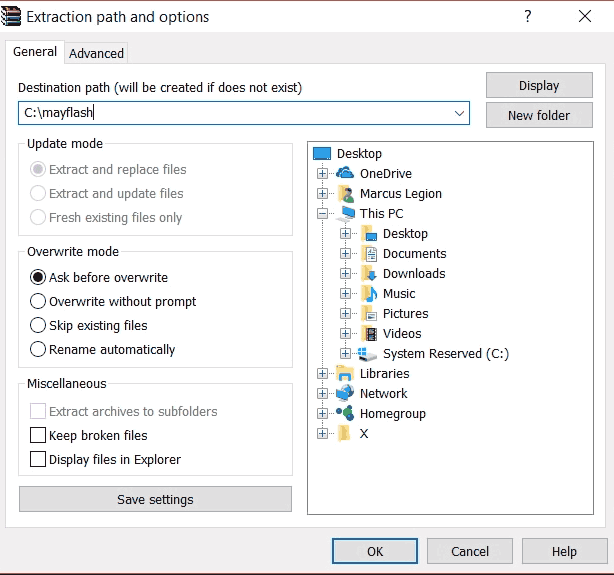Click the This PC computer icon

(x=347, y=213)
